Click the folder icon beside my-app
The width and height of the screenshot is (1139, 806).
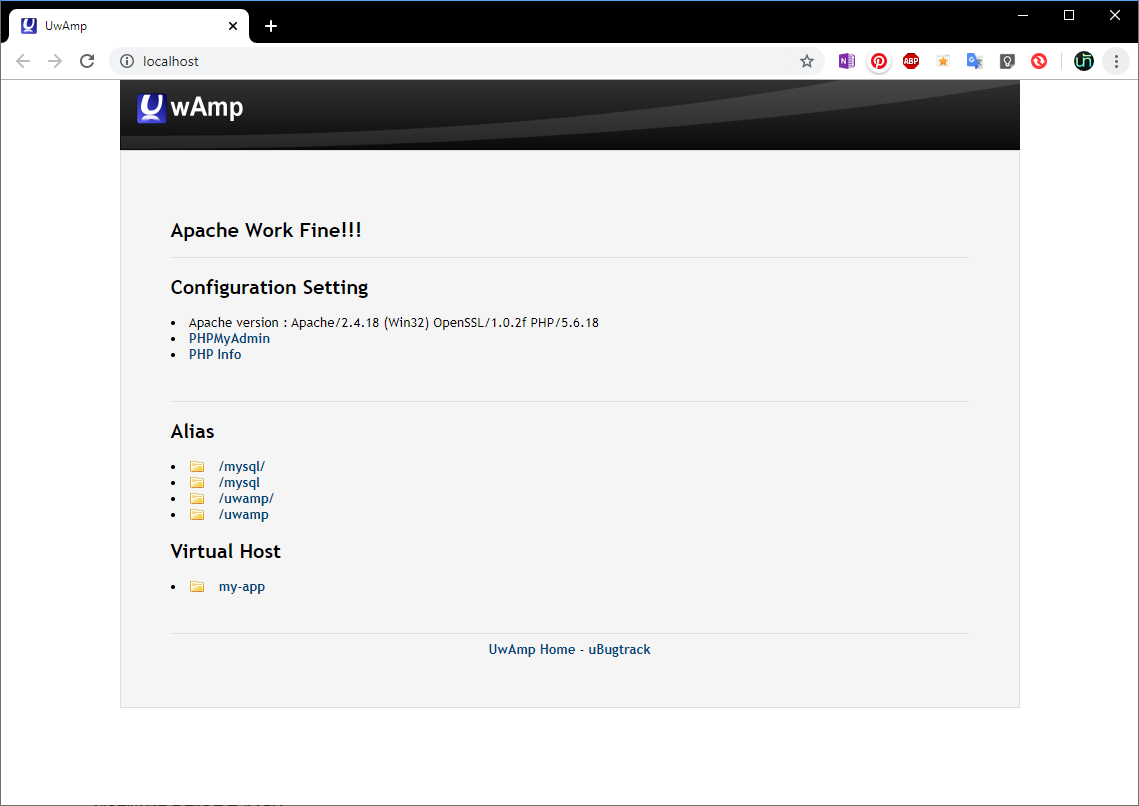(197, 586)
